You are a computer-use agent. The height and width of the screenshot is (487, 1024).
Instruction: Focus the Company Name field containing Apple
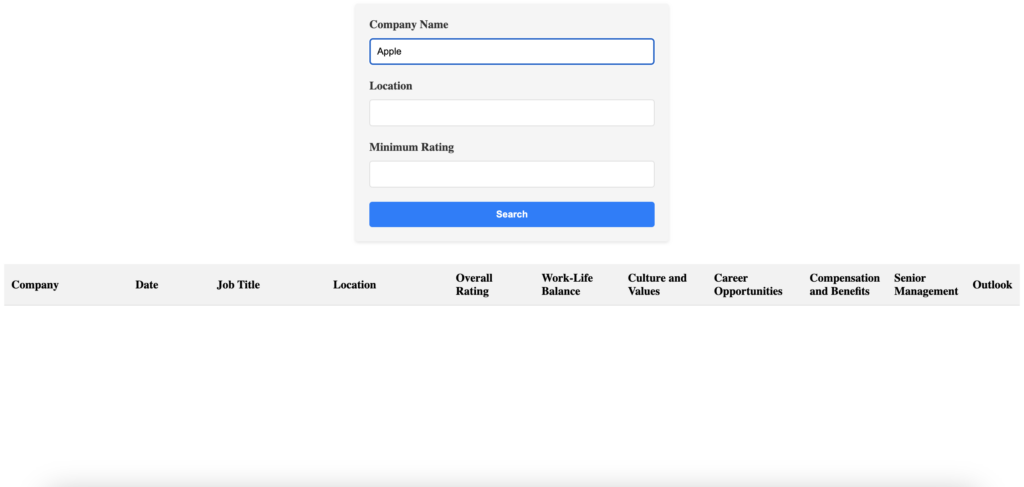pos(511,51)
